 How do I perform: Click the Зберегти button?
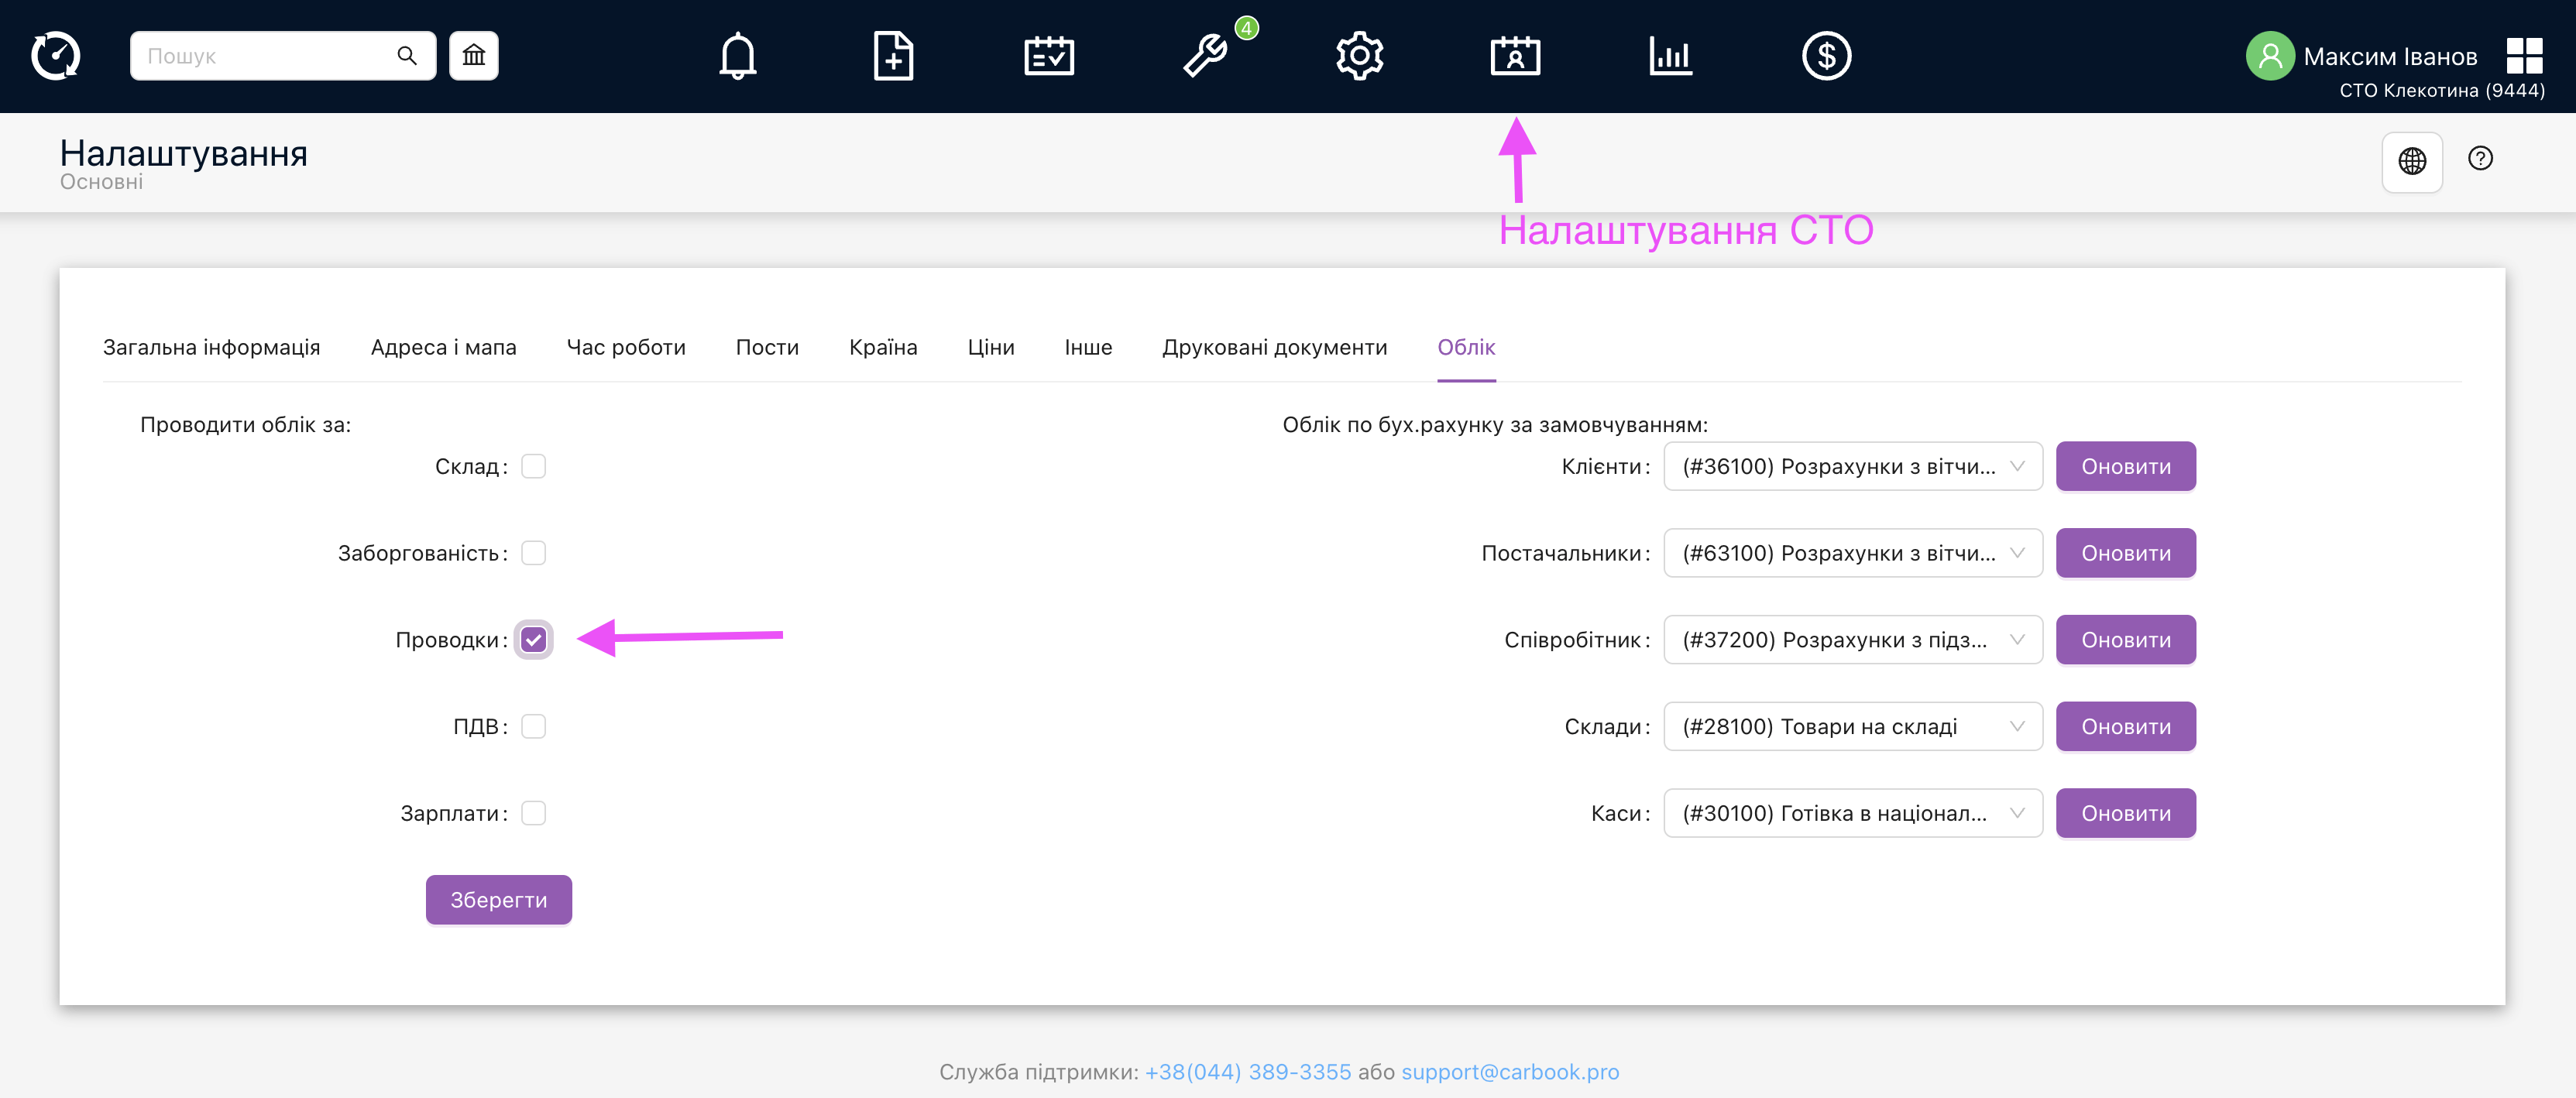(x=498, y=900)
